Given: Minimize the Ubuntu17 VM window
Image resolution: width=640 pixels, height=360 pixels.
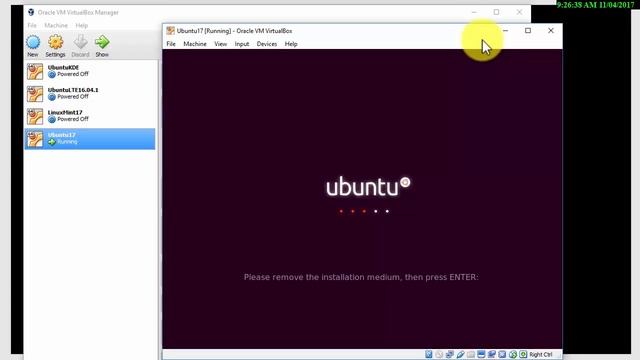Looking at the screenshot, I should pyautogui.click(x=505, y=31).
